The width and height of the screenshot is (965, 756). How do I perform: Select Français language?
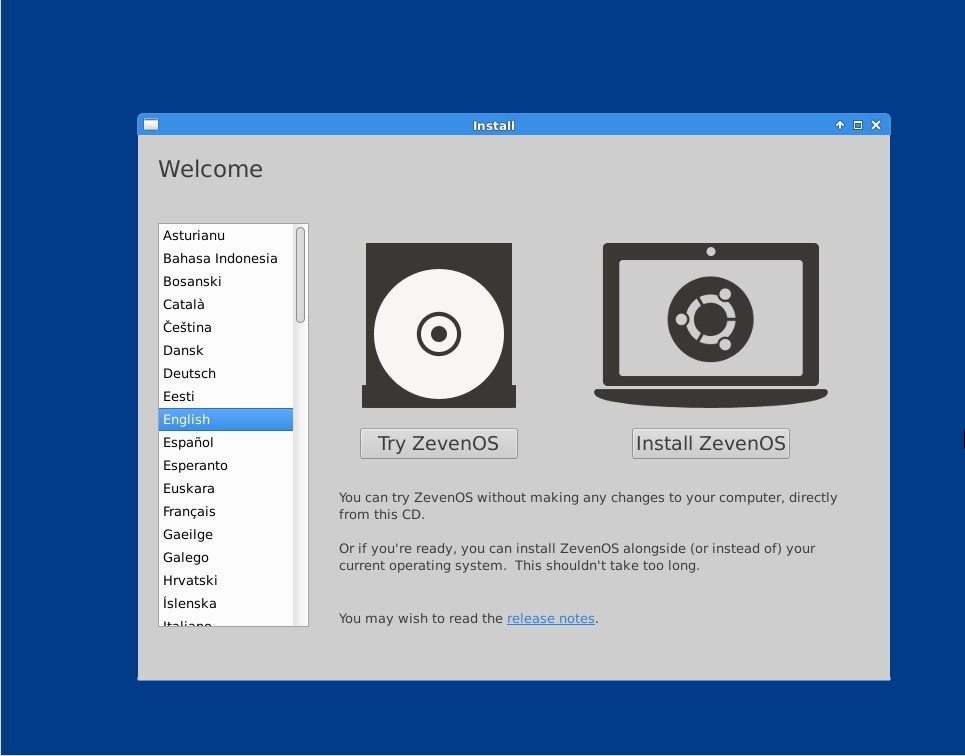[226, 511]
